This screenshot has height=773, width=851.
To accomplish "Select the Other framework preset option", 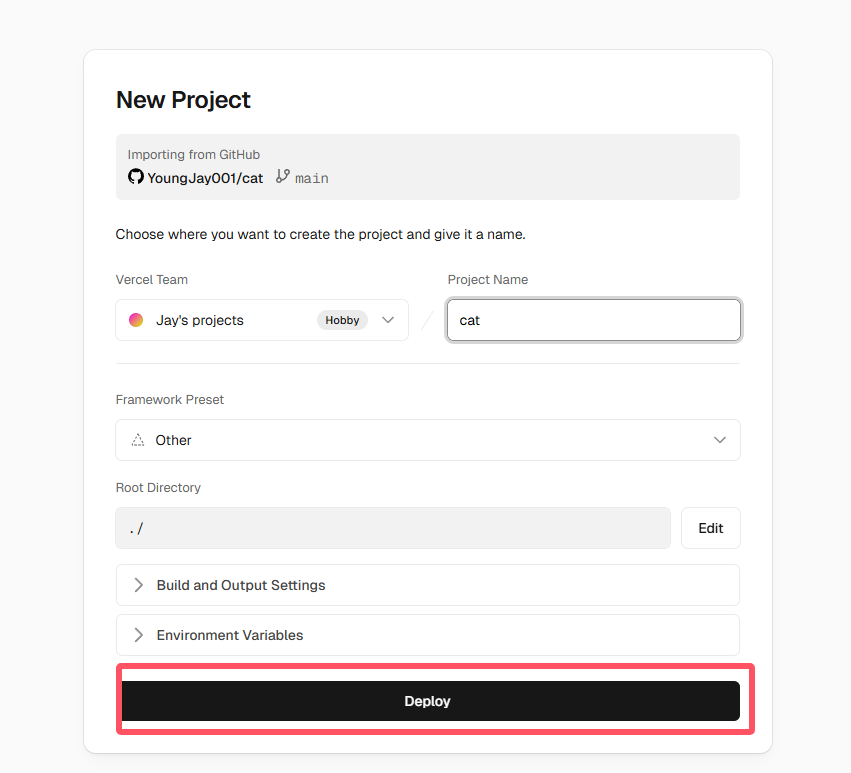I will pyautogui.click(x=172, y=440).
